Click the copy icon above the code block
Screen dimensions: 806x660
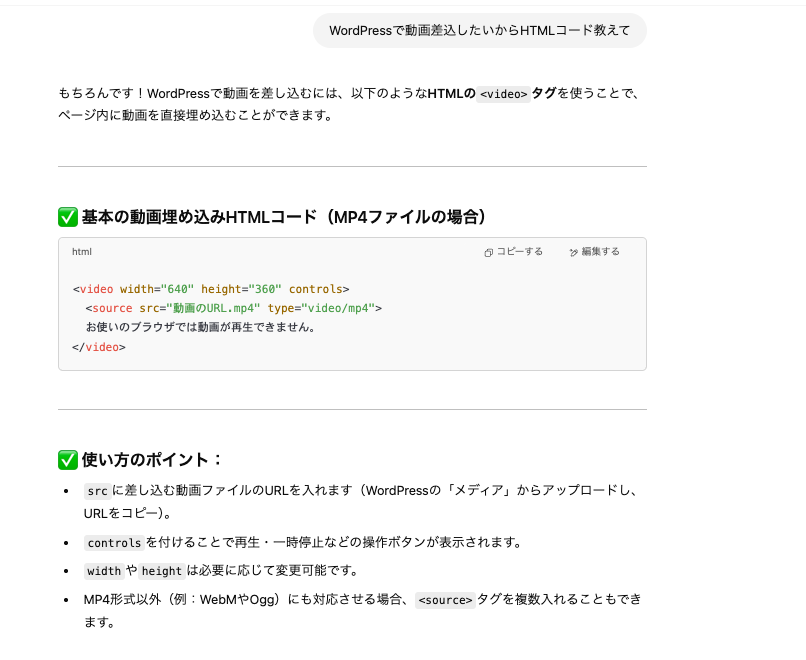click(x=487, y=251)
